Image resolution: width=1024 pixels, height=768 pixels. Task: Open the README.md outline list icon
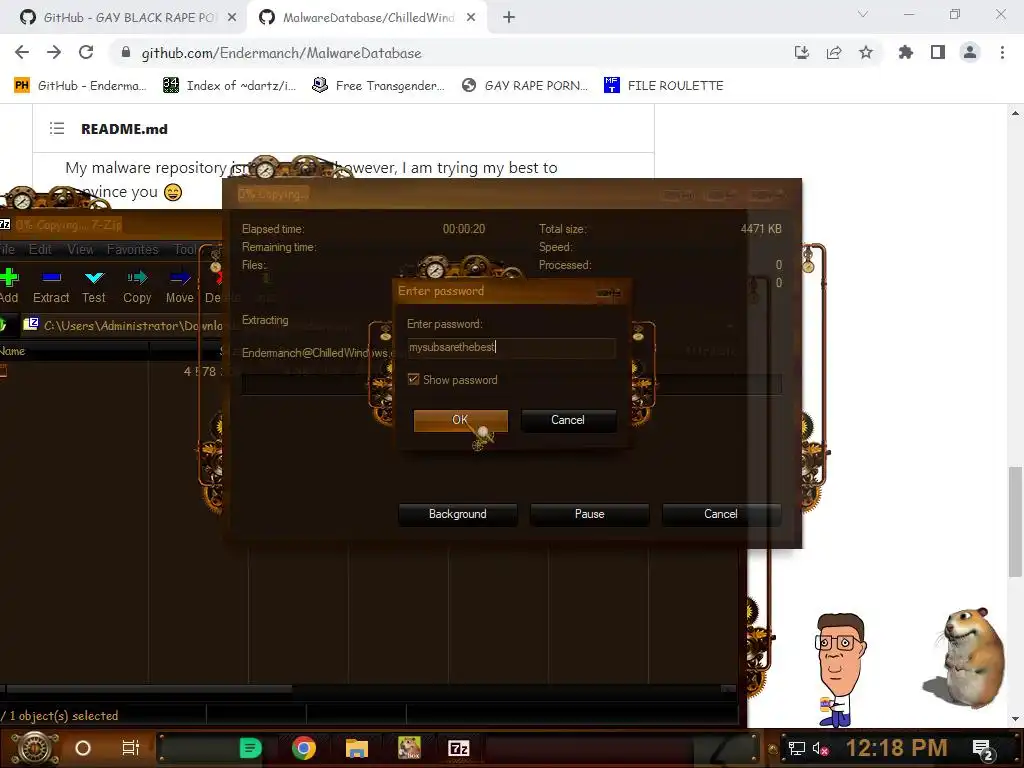pos(57,129)
